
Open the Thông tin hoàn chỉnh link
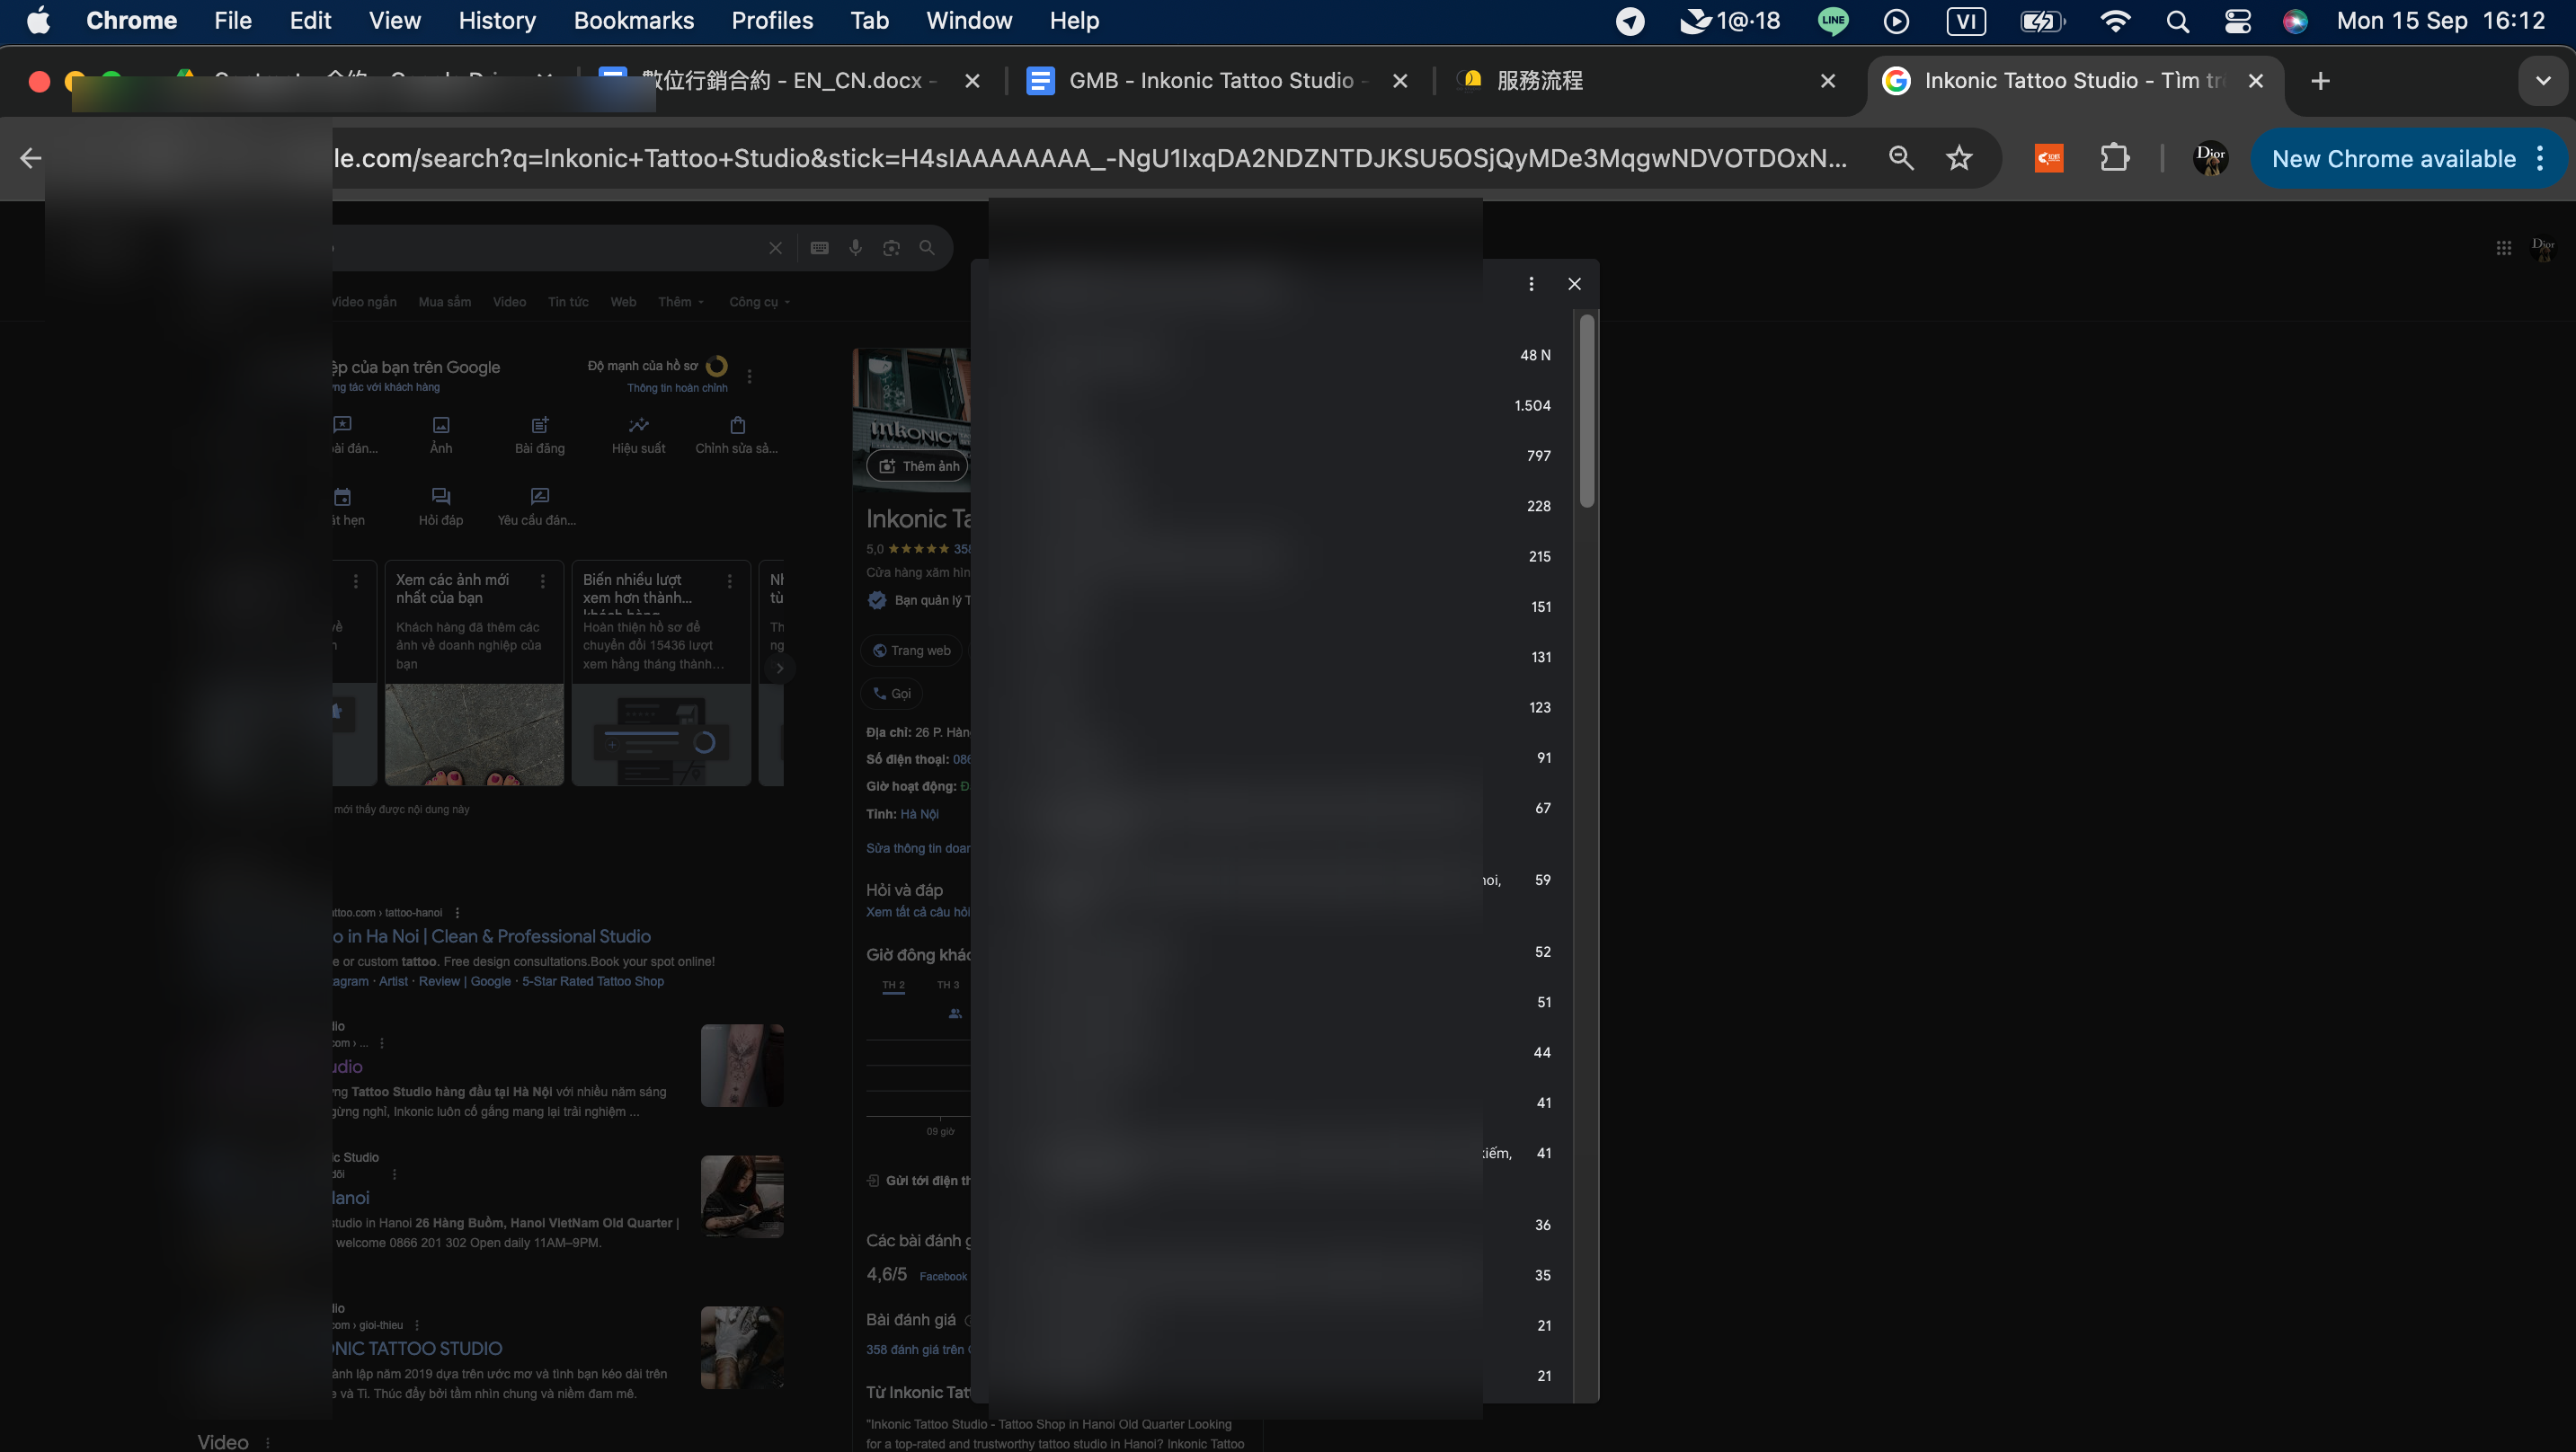(x=677, y=388)
